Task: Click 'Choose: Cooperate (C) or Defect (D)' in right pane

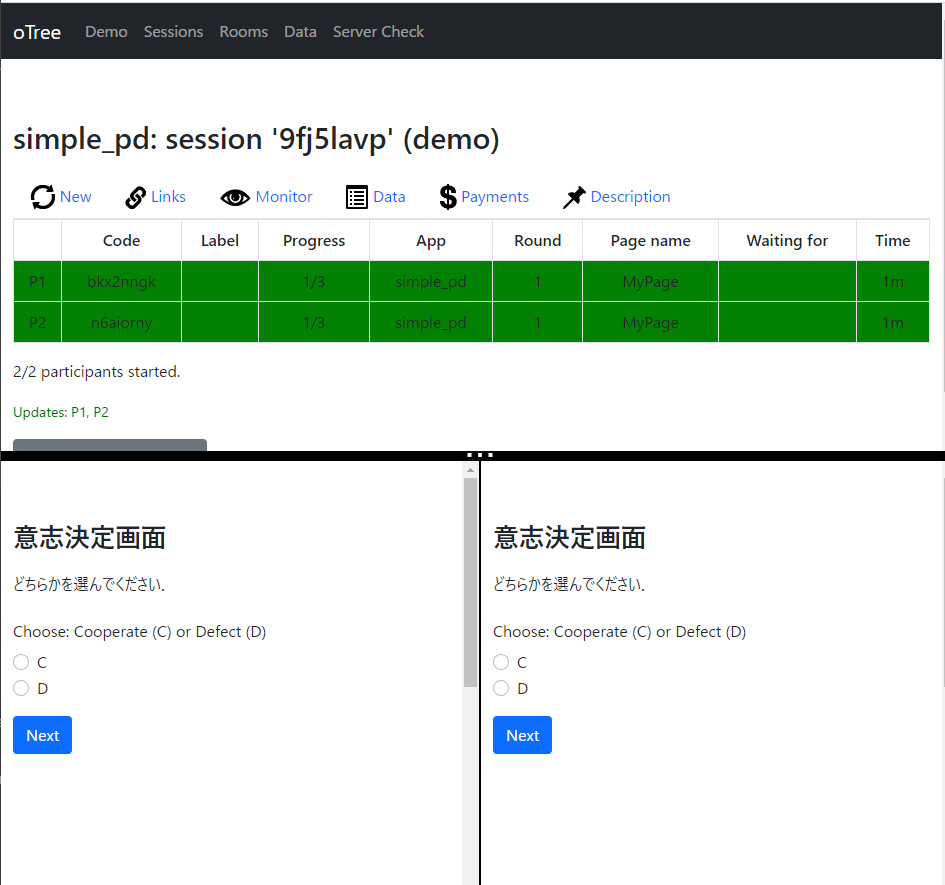Action: coord(620,632)
